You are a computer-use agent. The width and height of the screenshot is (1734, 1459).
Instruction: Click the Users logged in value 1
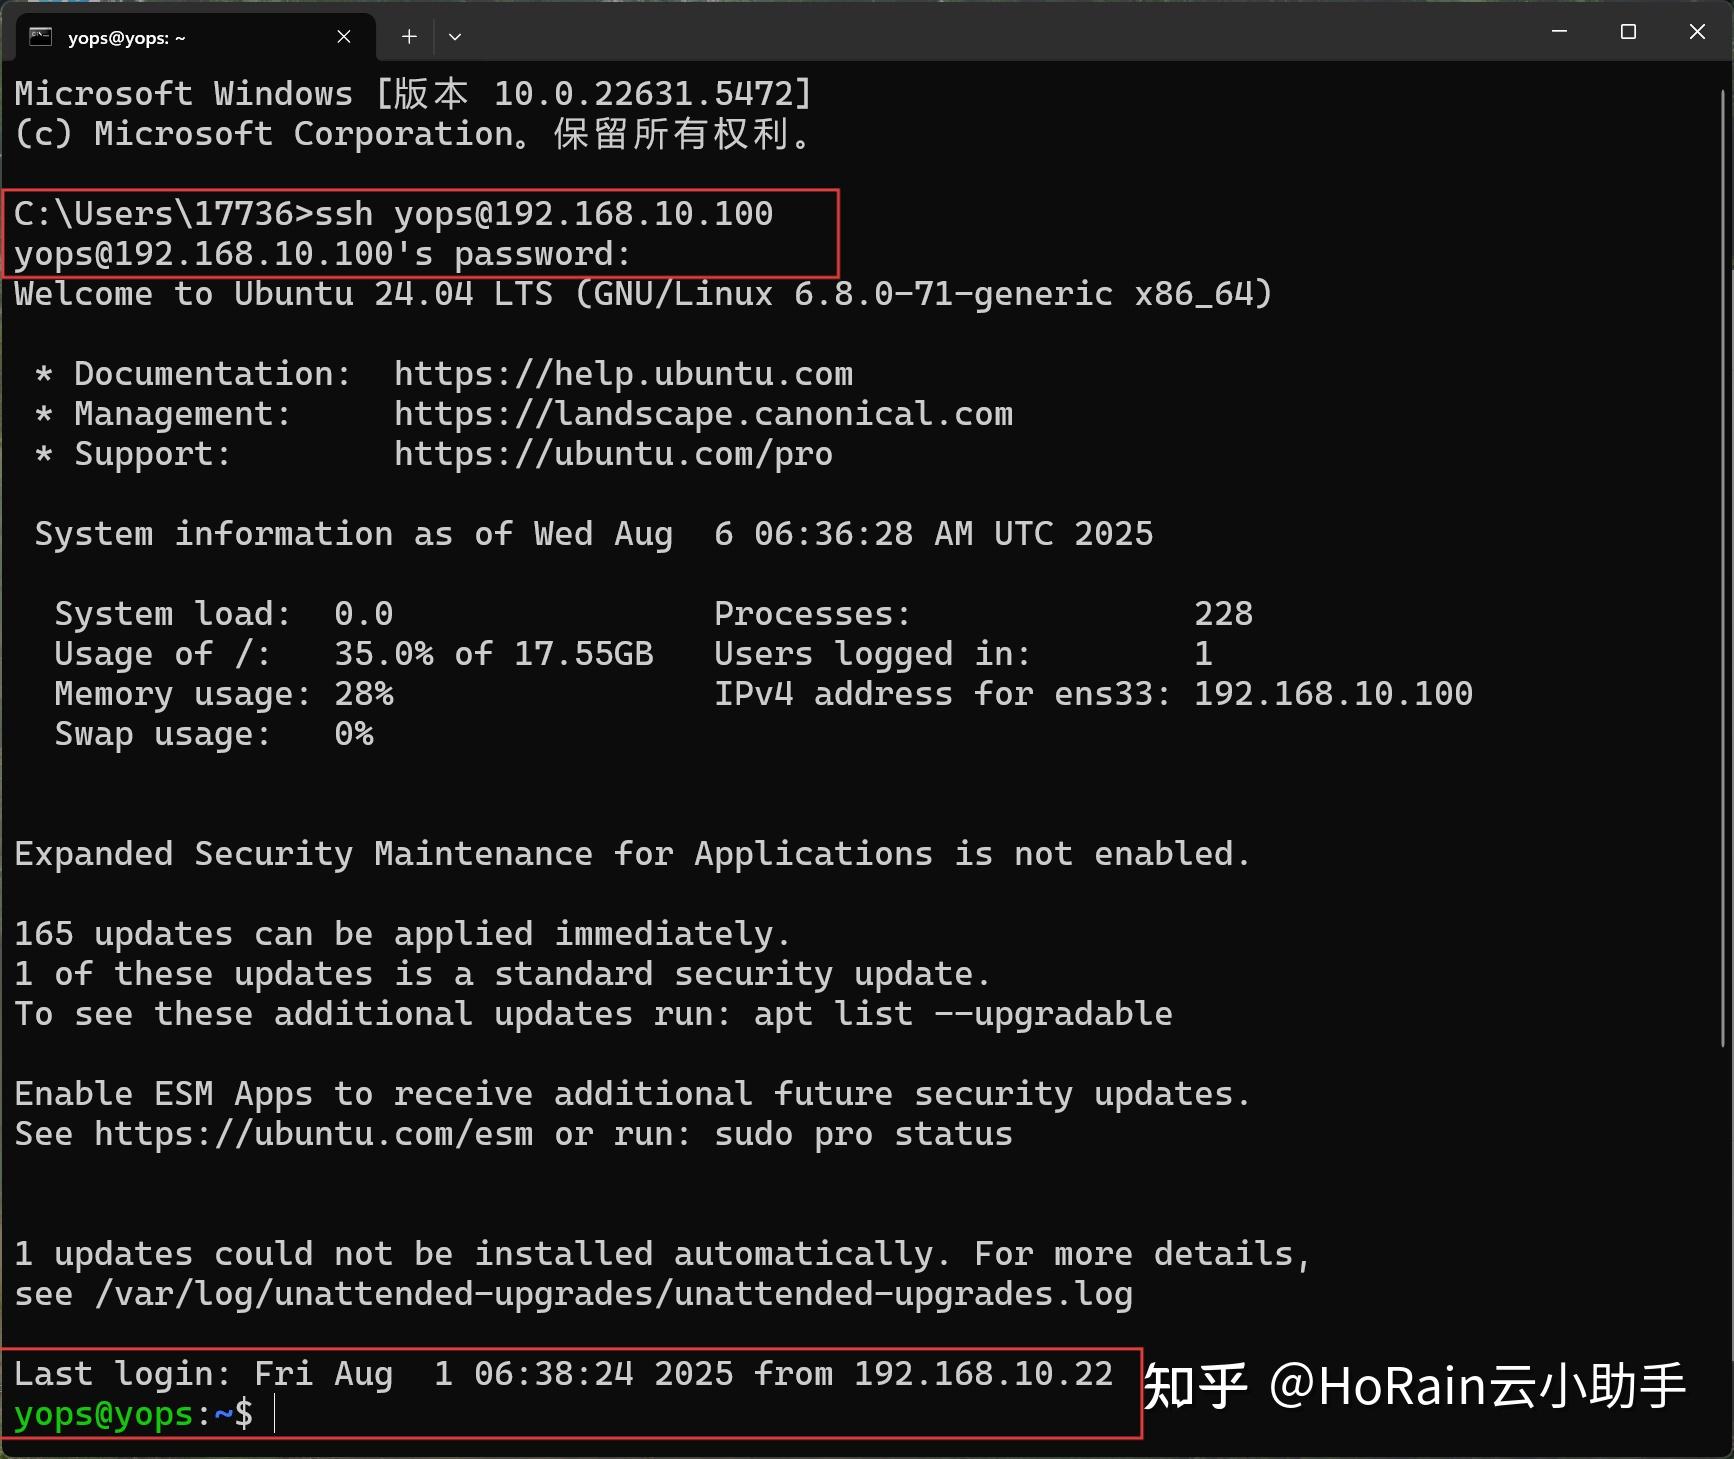click(1204, 654)
